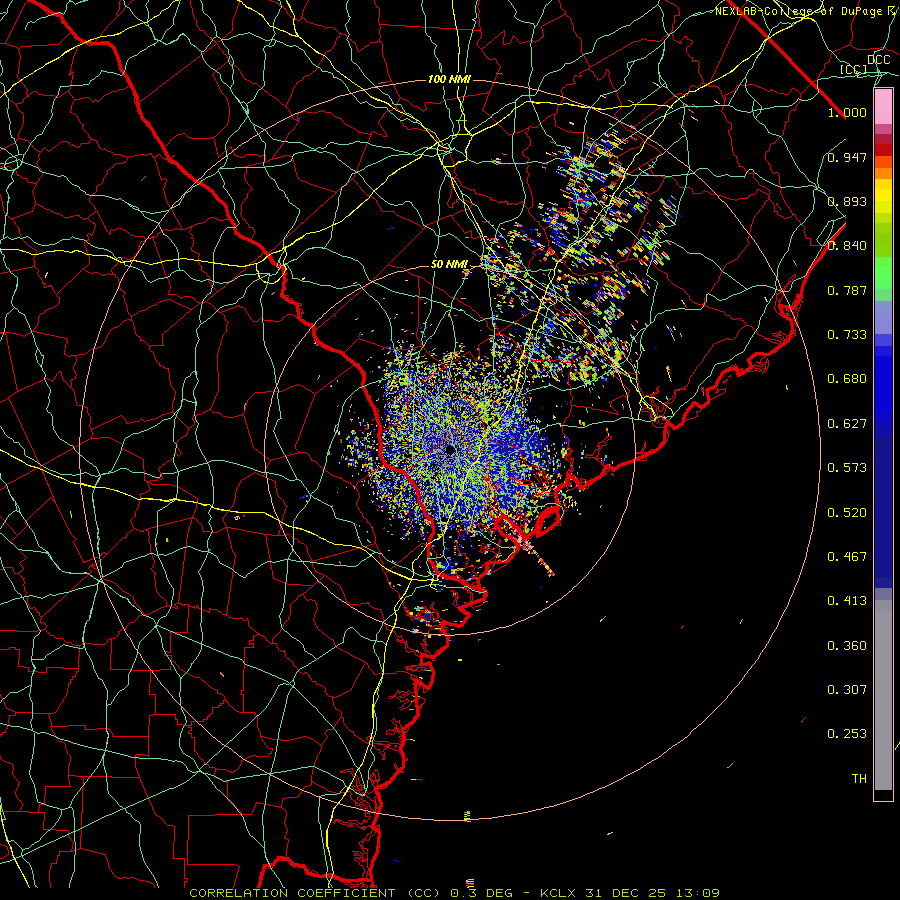Click the 0.680 color scale value
The width and height of the screenshot is (900, 900).
(x=847, y=379)
